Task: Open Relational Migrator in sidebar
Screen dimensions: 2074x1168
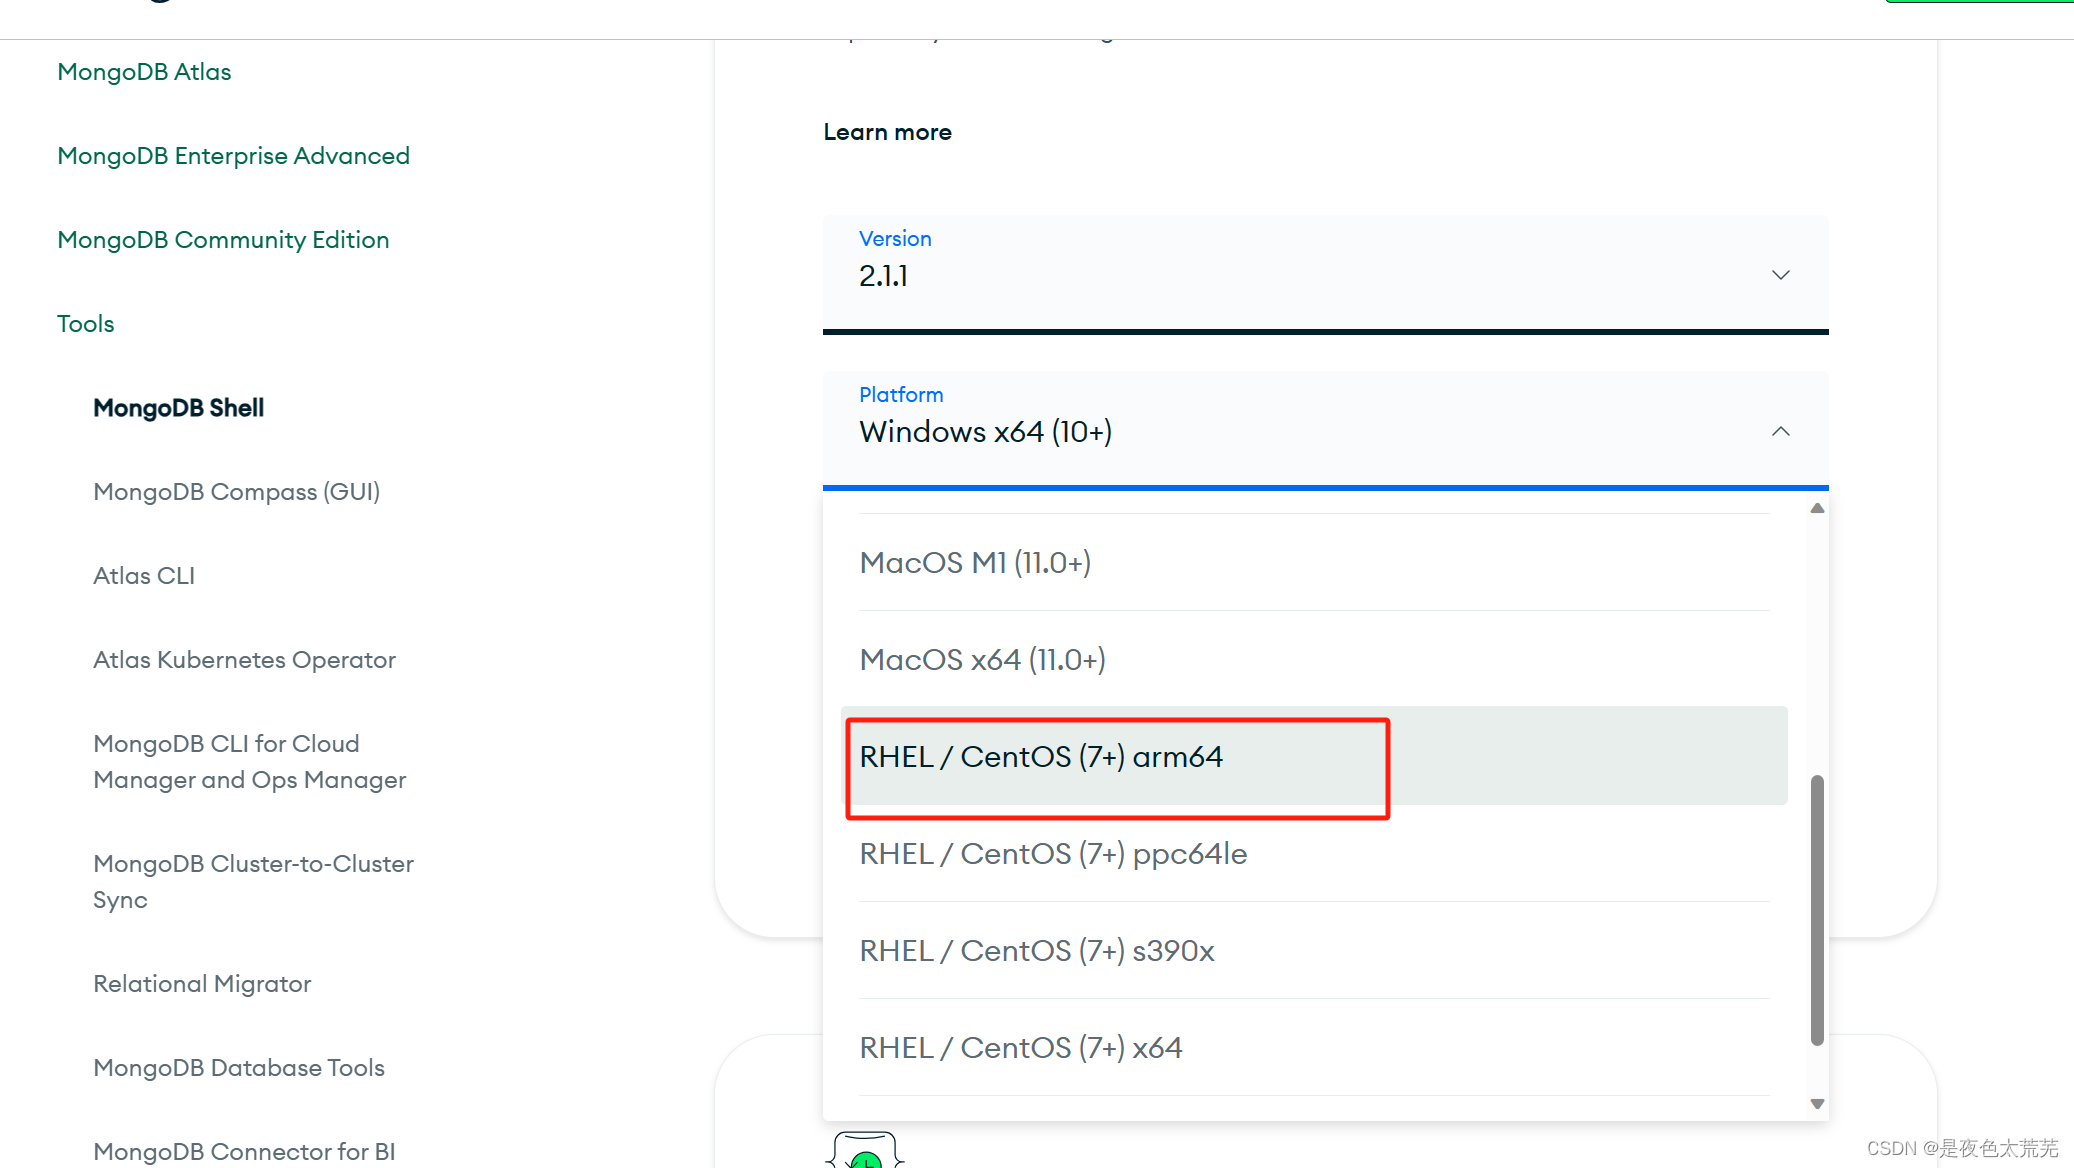Action: [202, 984]
